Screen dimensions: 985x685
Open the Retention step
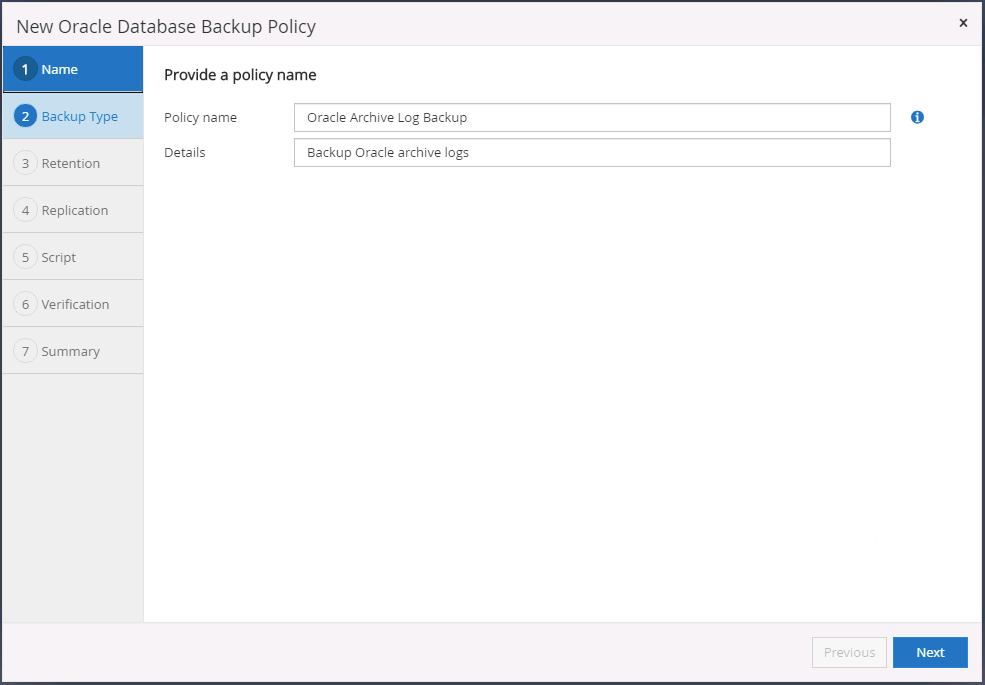71,163
